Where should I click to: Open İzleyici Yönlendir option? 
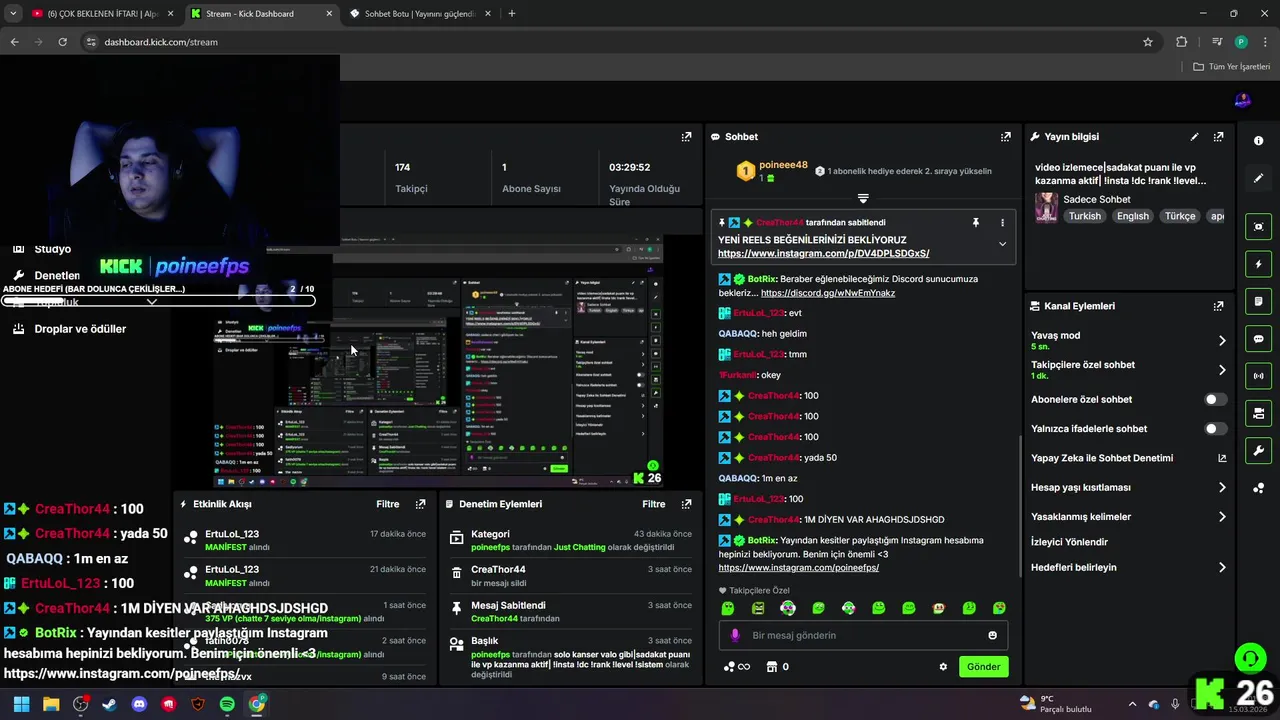[1070, 542]
